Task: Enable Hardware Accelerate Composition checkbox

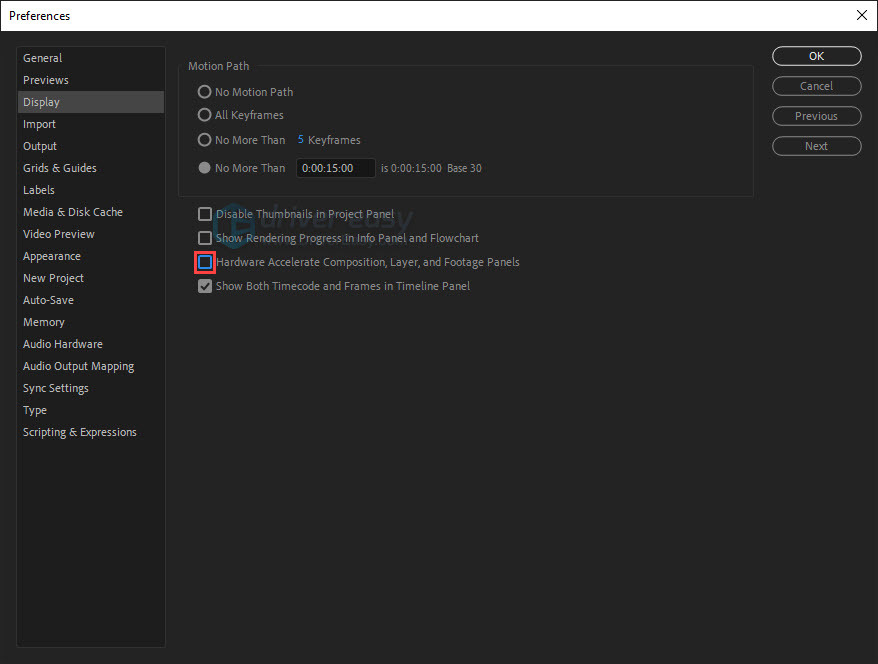Action: 205,262
